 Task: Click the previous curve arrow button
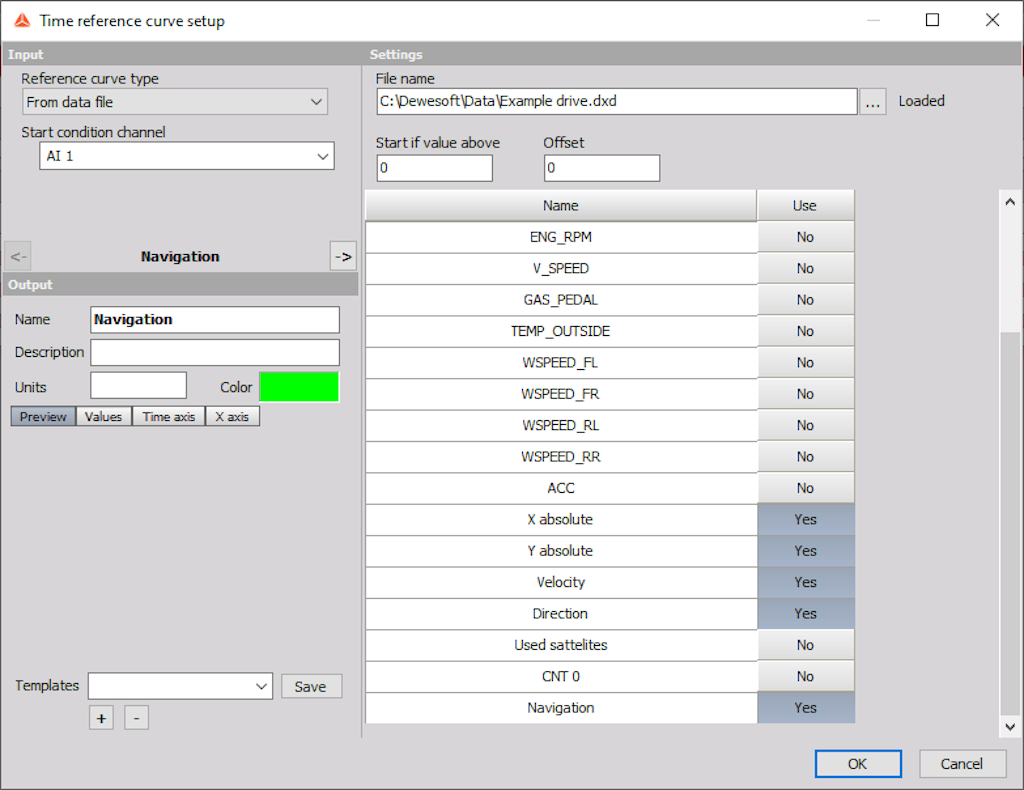(18, 257)
